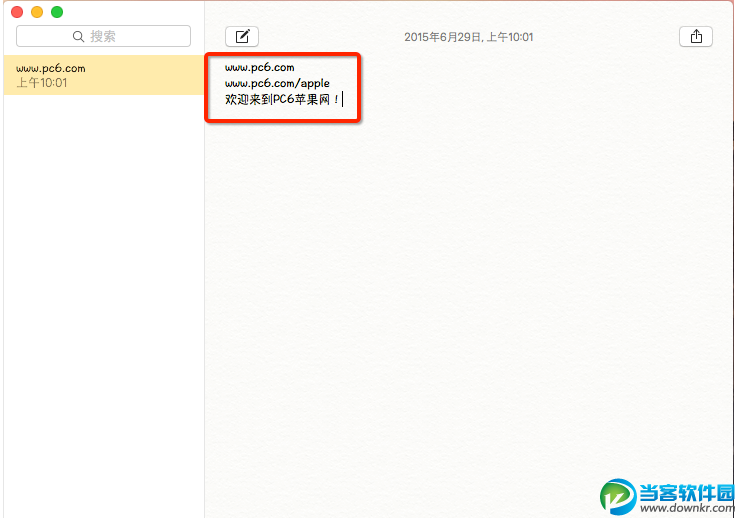
Task: Focus the 搜索 search field
Action: (103, 36)
